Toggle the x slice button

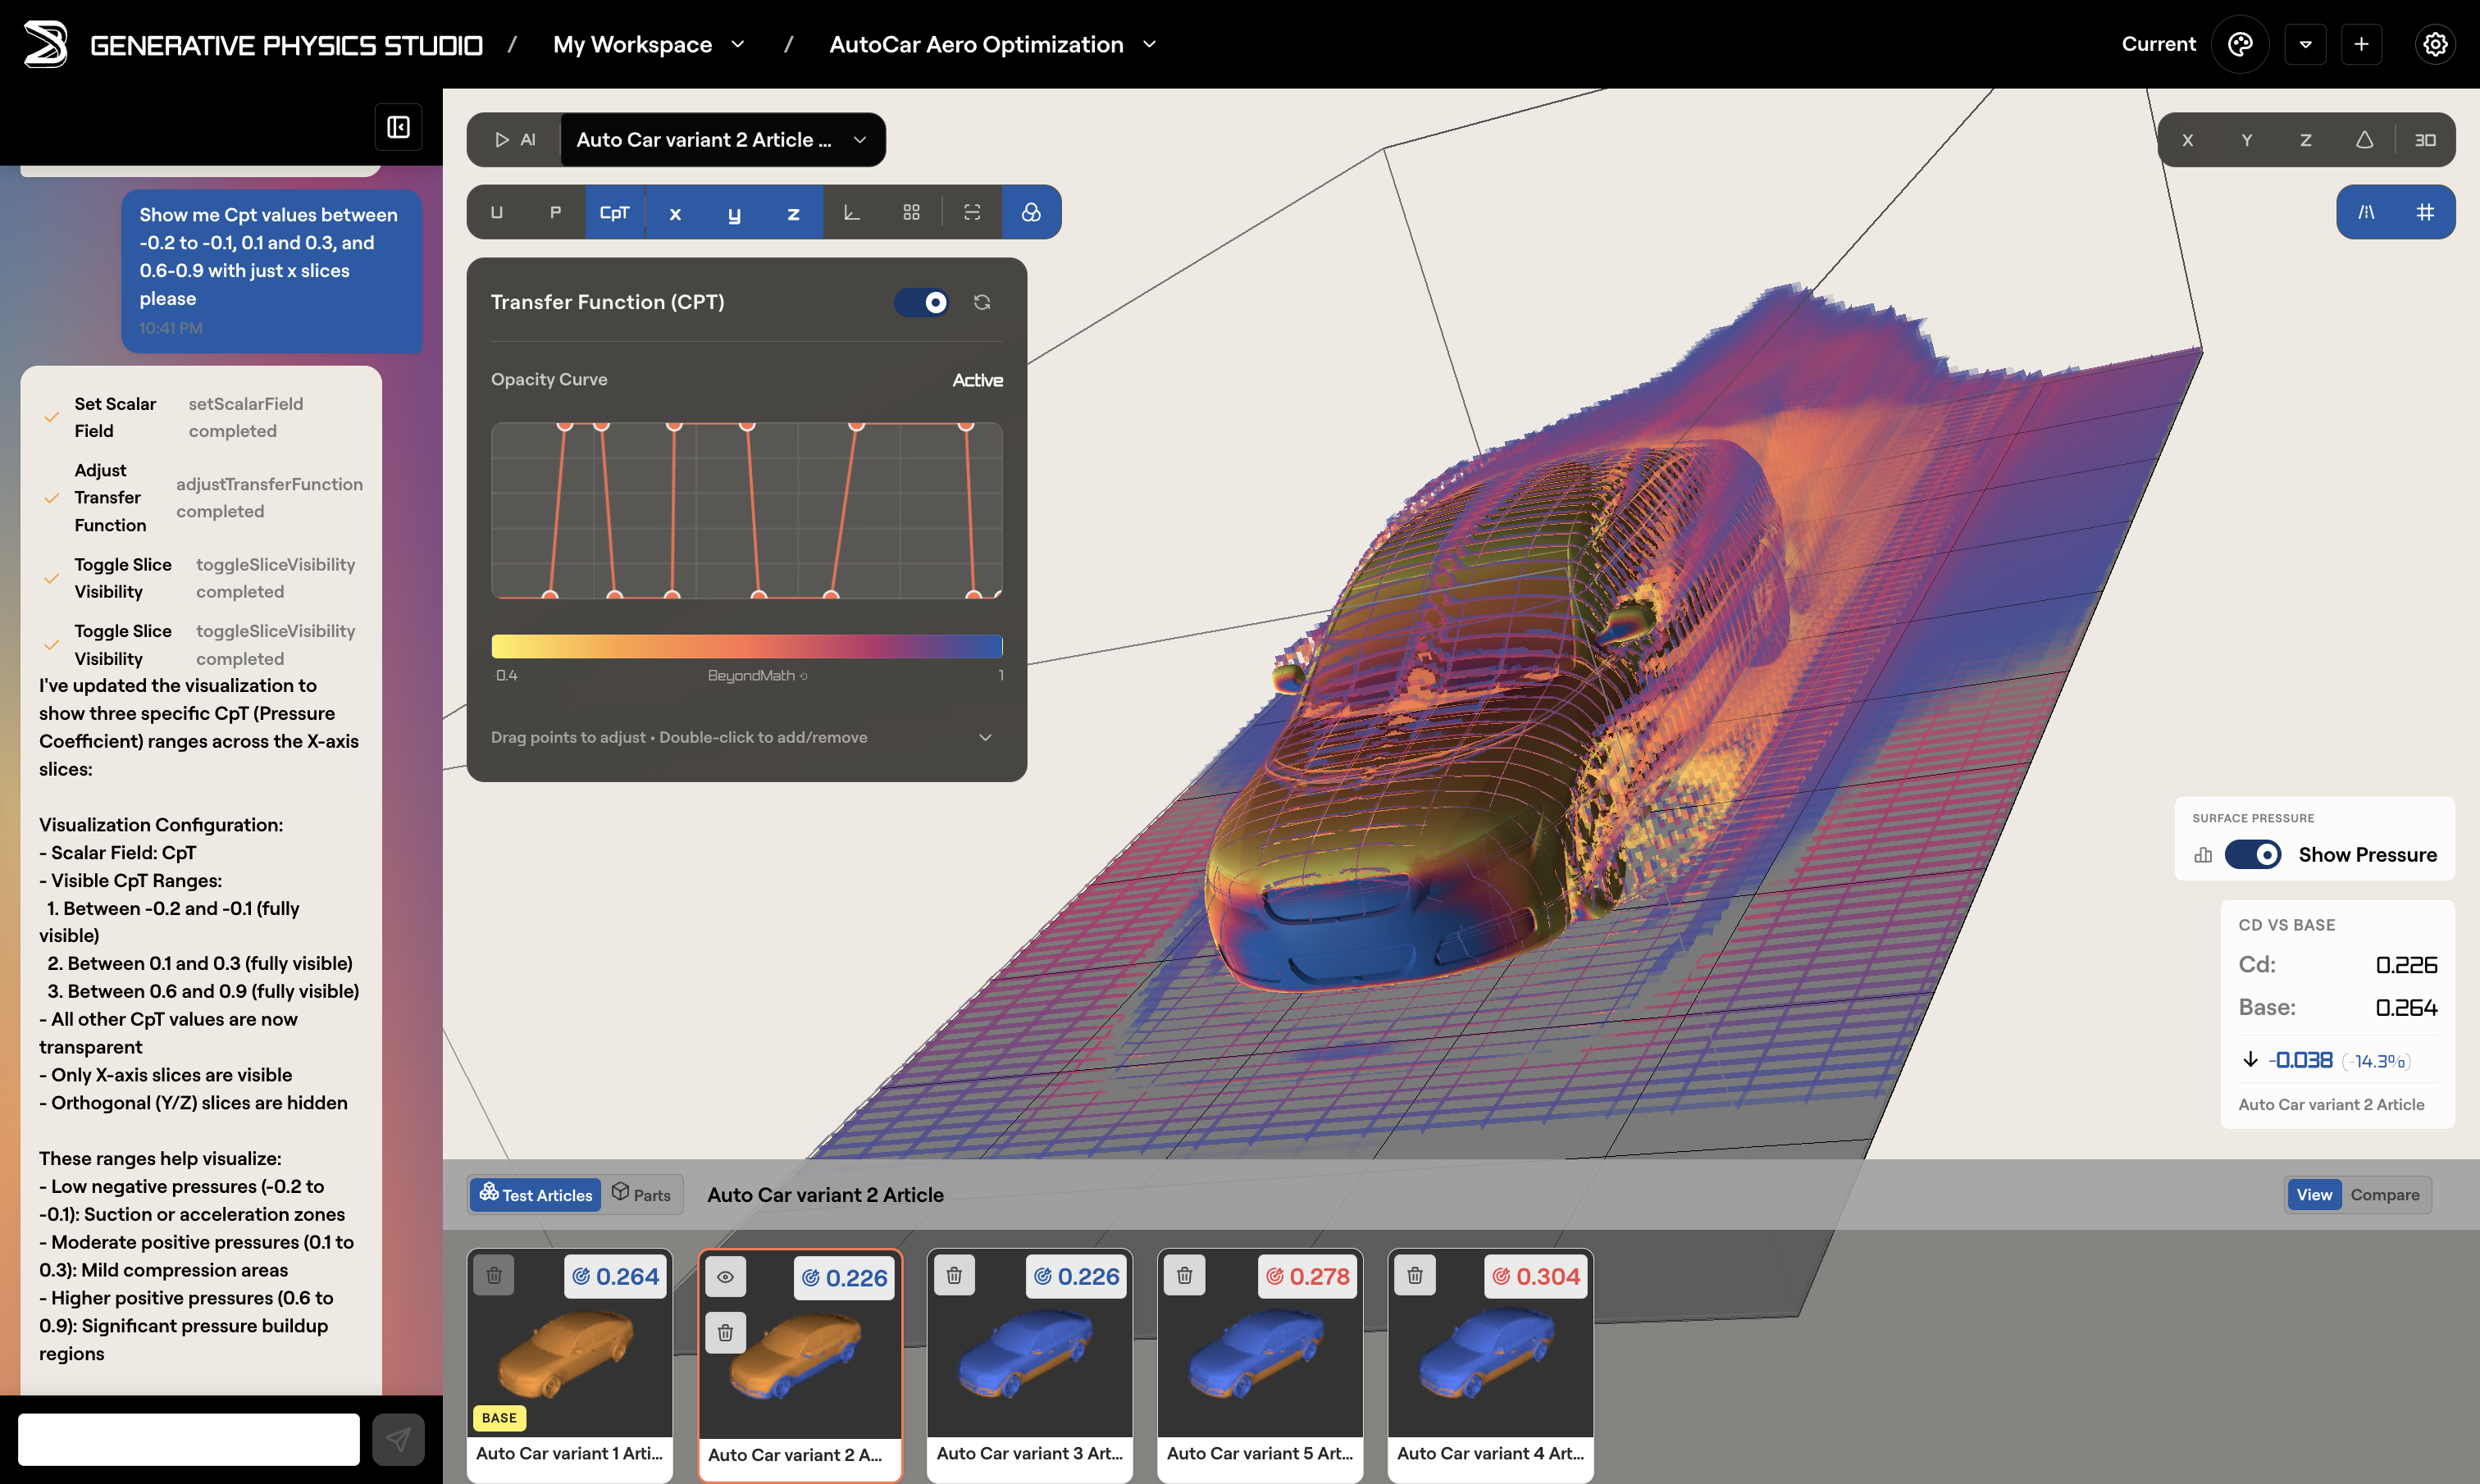click(675, 212)
